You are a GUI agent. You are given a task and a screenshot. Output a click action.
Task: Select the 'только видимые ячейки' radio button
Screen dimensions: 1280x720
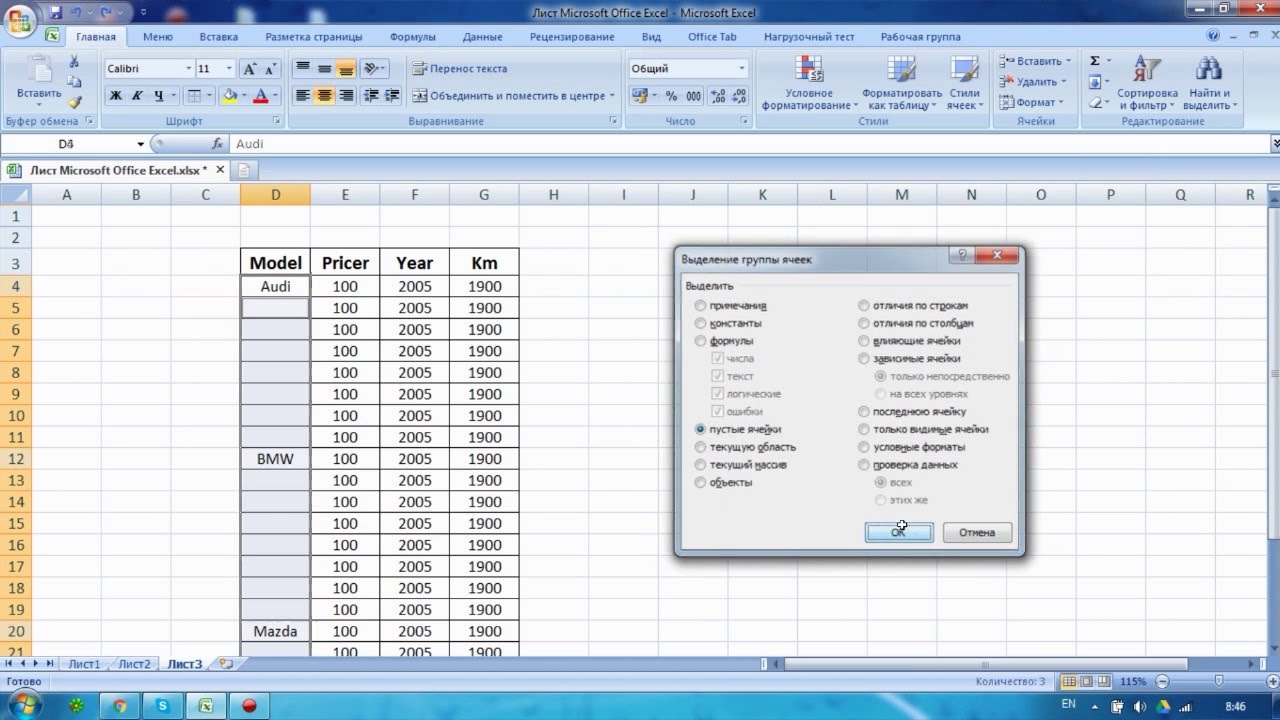864,429
